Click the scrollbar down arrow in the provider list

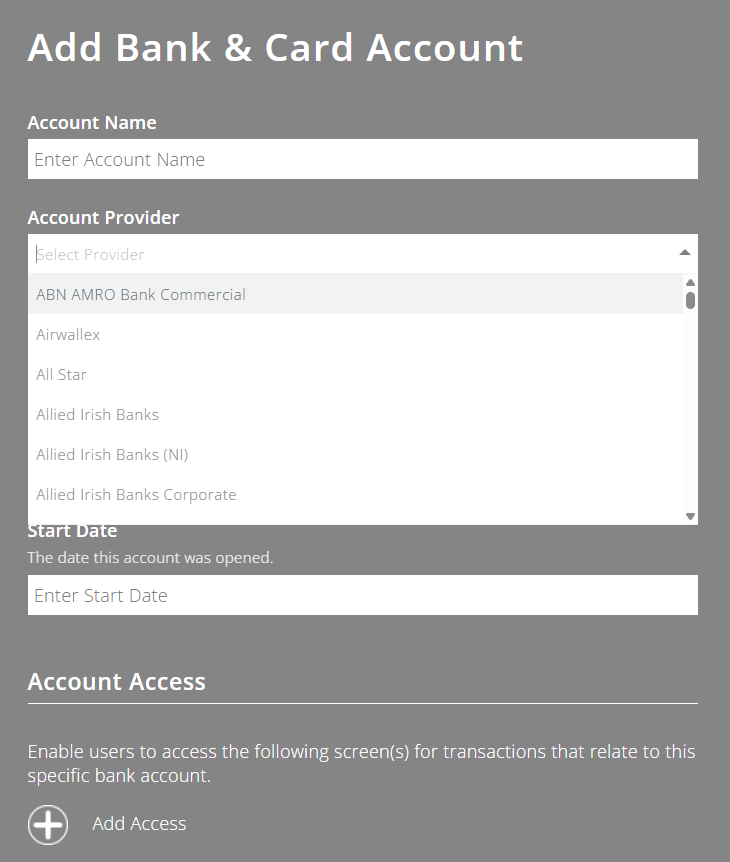click(688, 514)
